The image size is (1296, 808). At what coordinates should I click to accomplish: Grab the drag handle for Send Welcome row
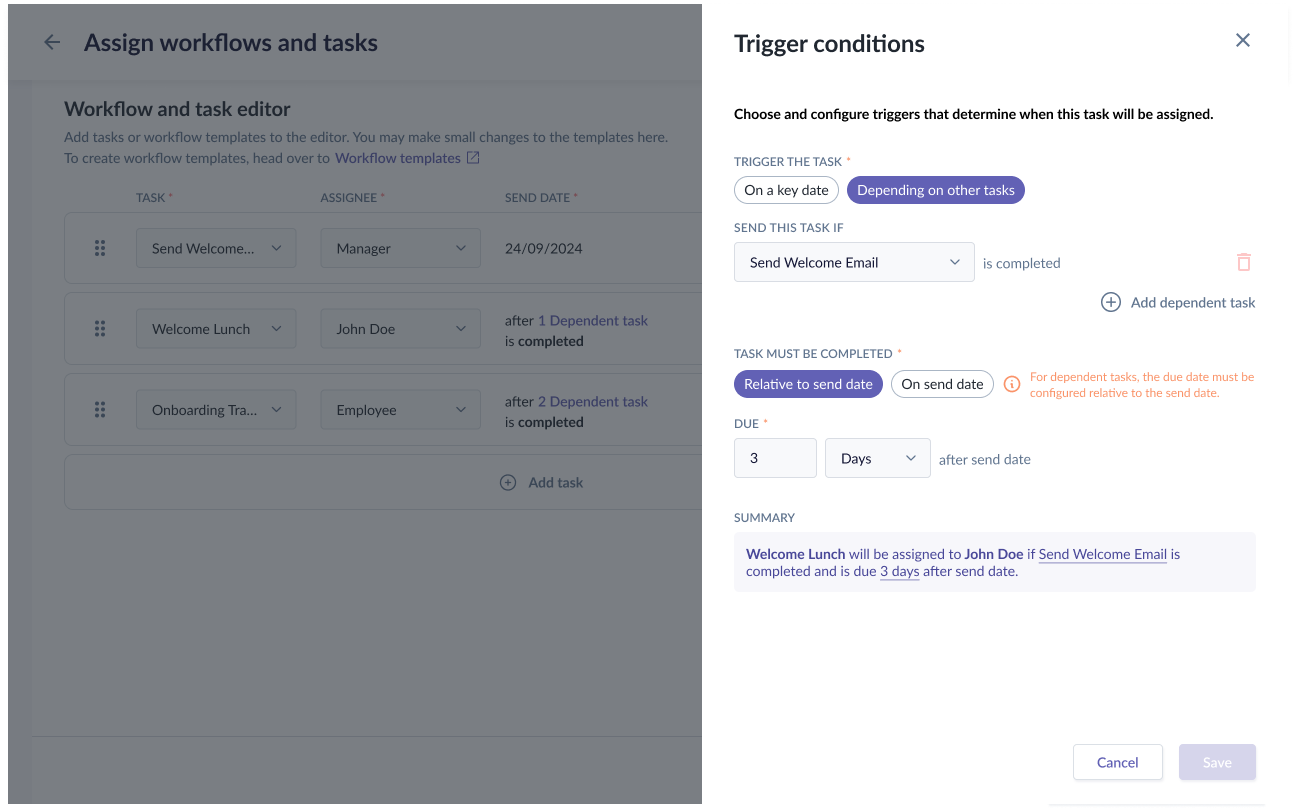100,248
